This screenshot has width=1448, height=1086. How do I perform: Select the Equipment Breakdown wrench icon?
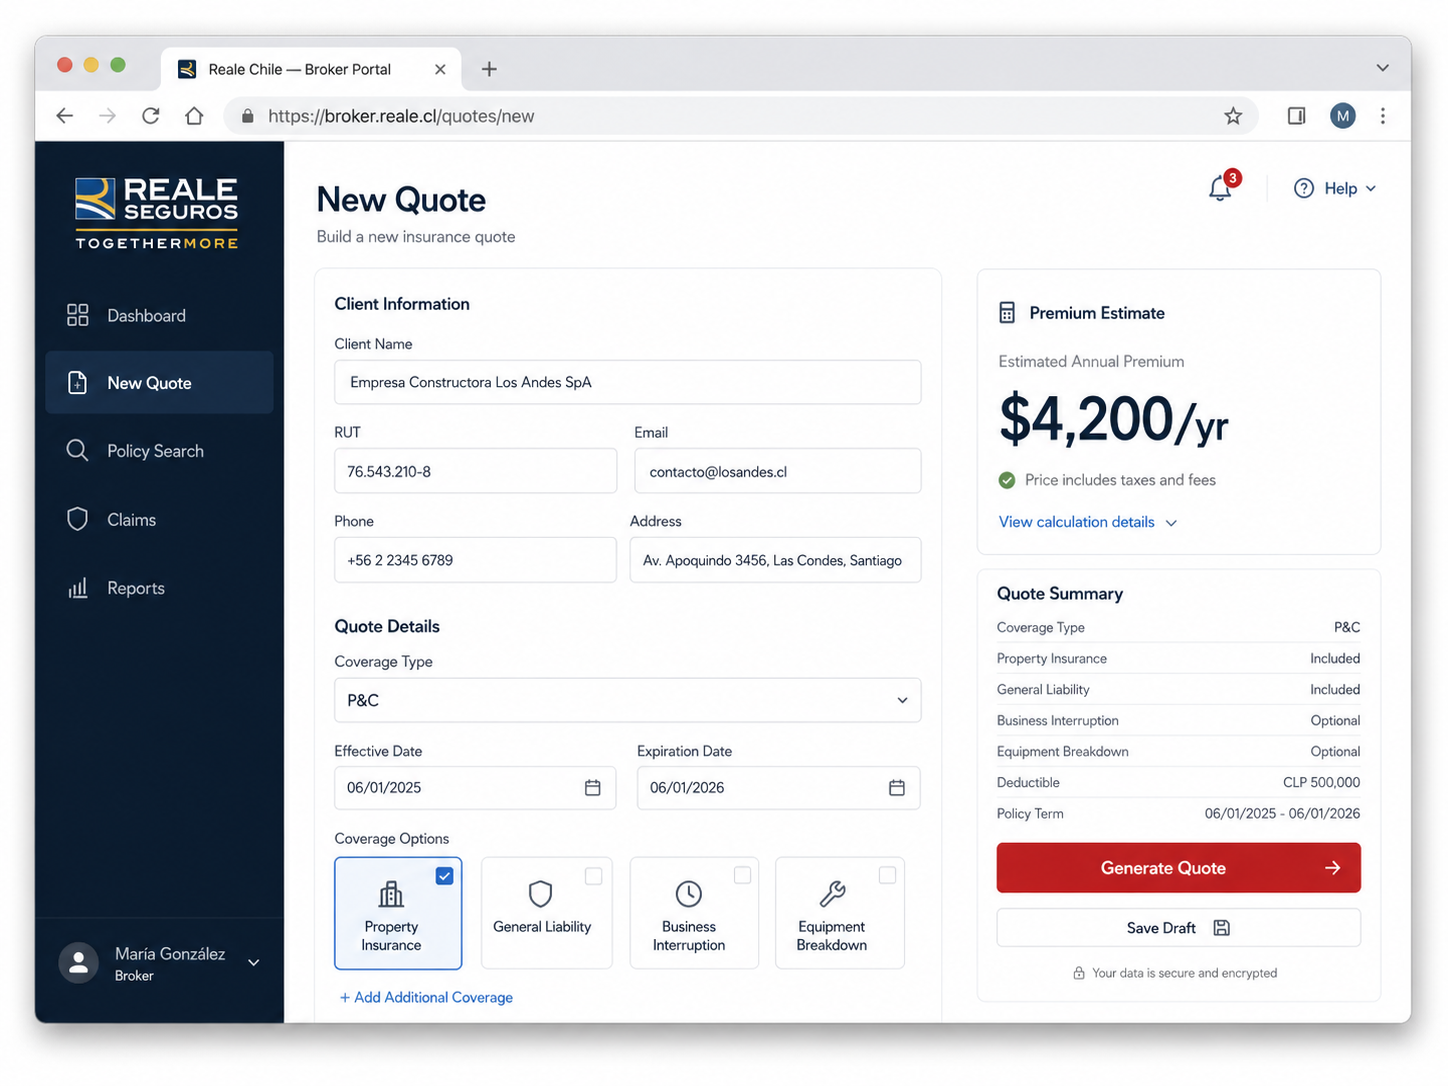click(832, 893)
